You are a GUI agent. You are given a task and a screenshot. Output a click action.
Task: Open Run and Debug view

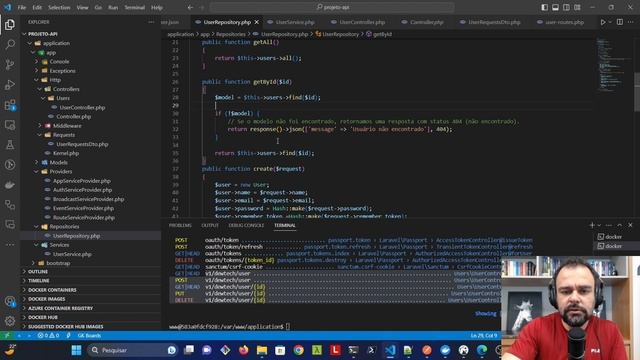coord(10,84)
